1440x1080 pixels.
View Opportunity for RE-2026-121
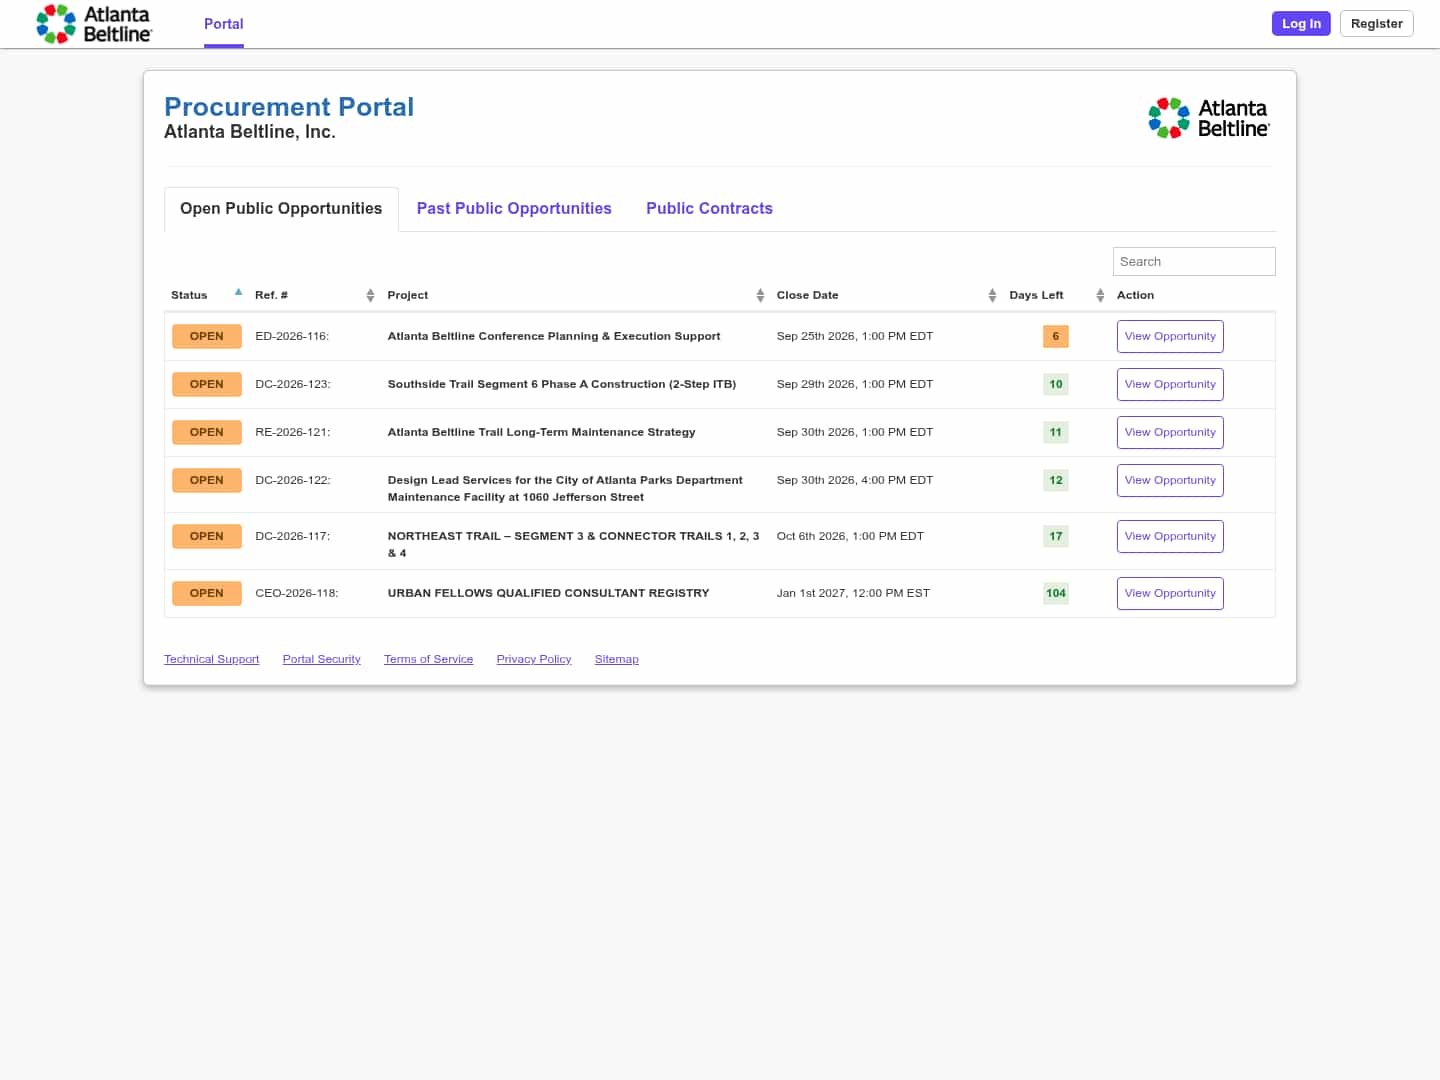[1170, 433]
